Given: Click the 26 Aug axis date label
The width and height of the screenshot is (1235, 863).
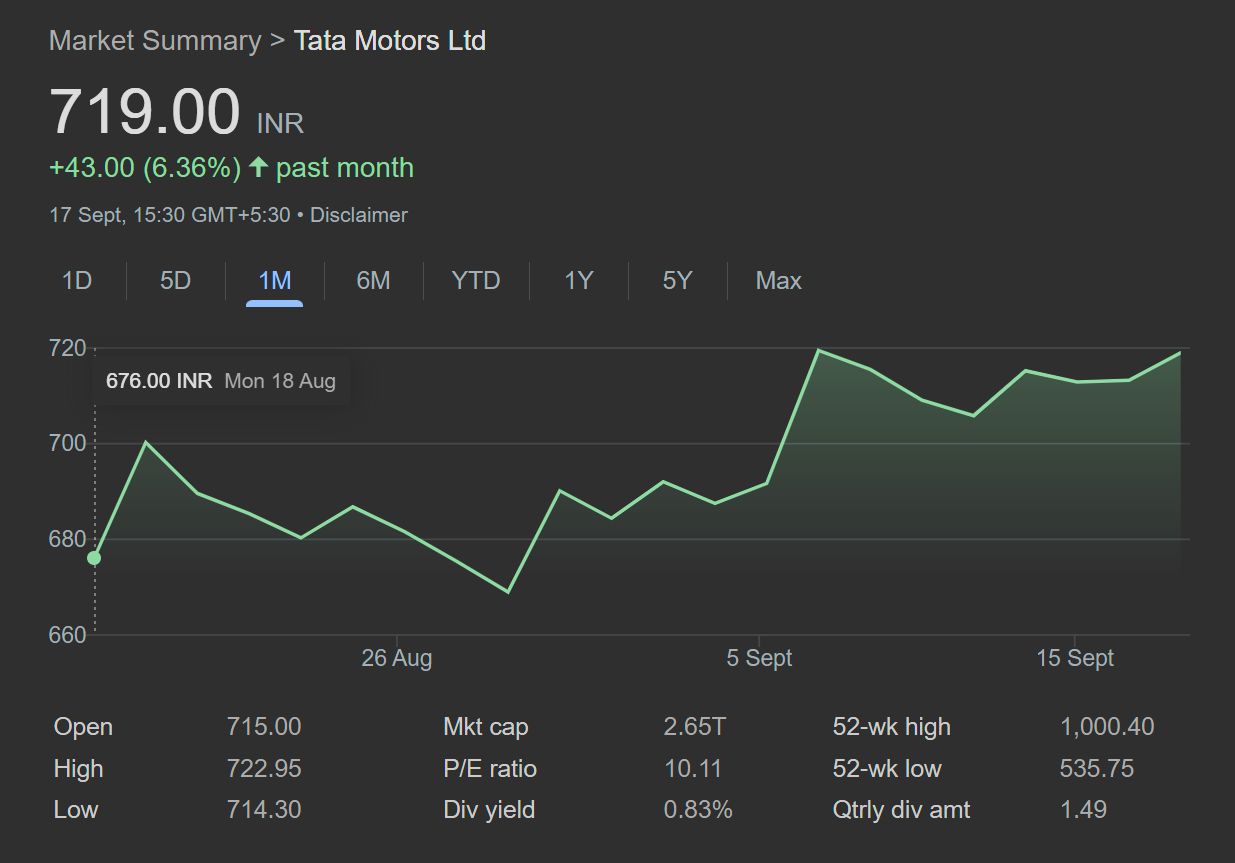Looking at the screenshot, I should pyautogui.click(x=397, y=658).
